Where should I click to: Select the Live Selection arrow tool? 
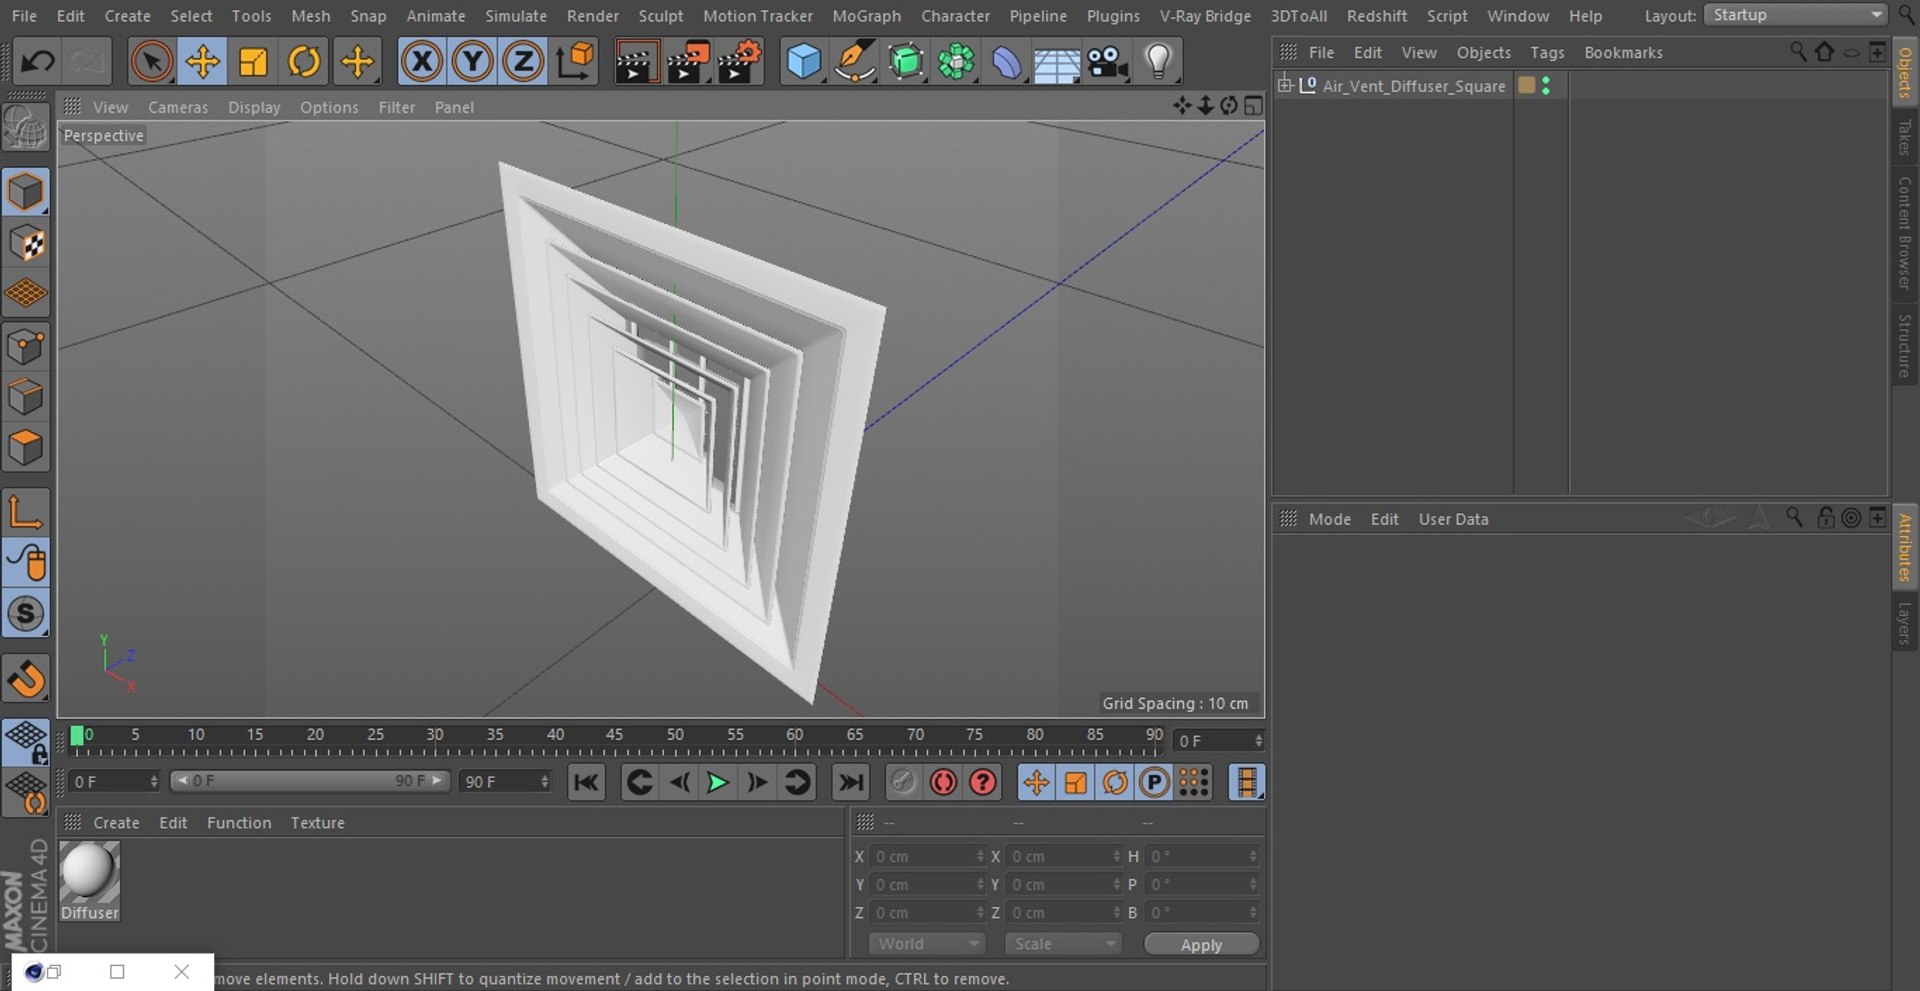[x=151, y=62]
